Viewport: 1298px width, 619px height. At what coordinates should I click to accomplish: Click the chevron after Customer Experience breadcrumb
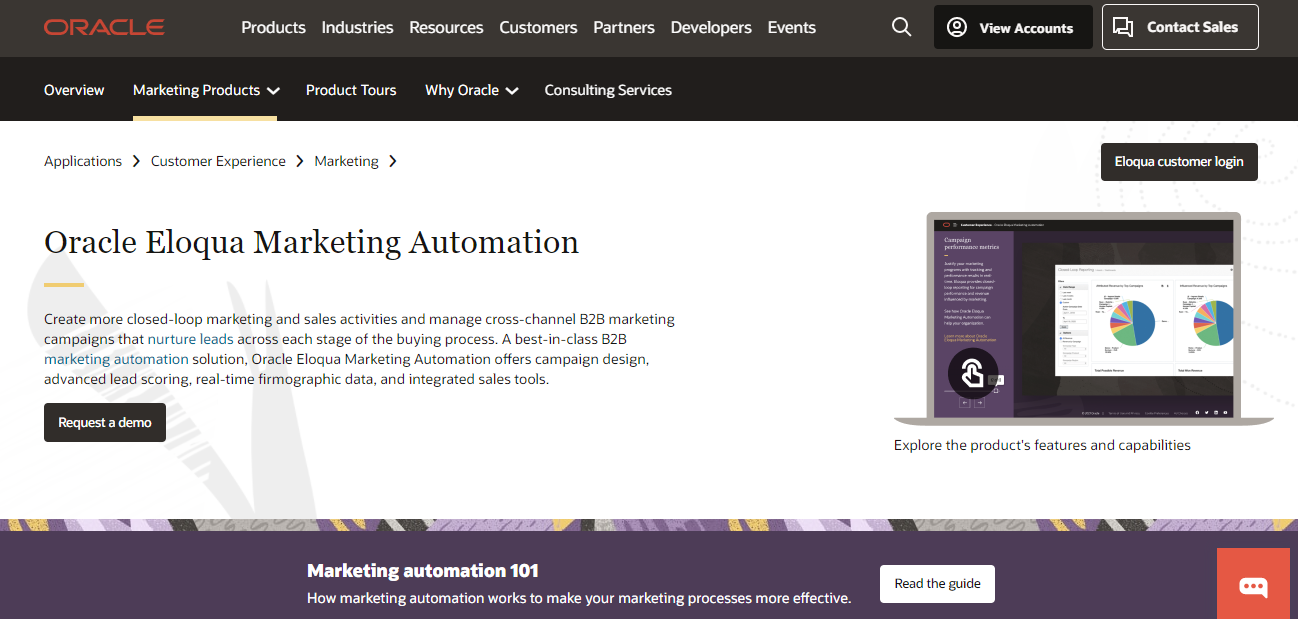(300, 161)
